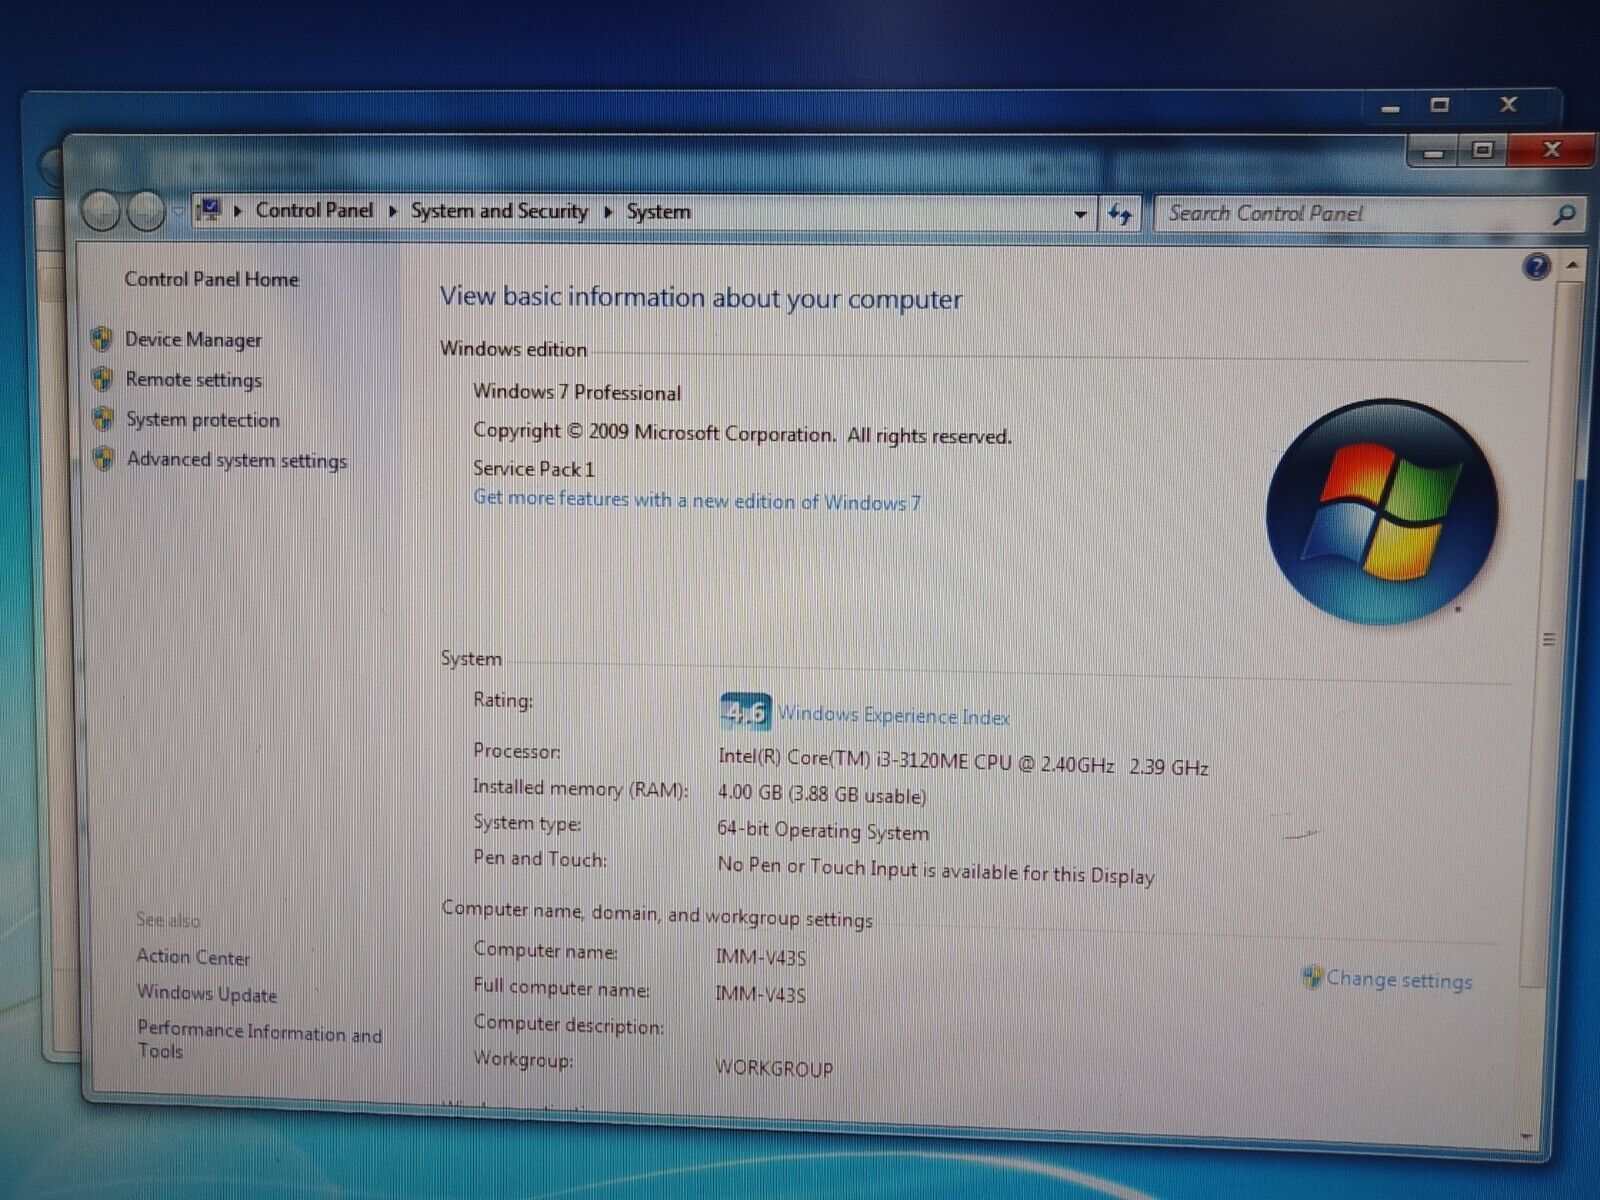The width and height of the screenshot is (1600, 1200).
Task: Click processor value Intel Core i3-3120ME
Action: [963, 762]
